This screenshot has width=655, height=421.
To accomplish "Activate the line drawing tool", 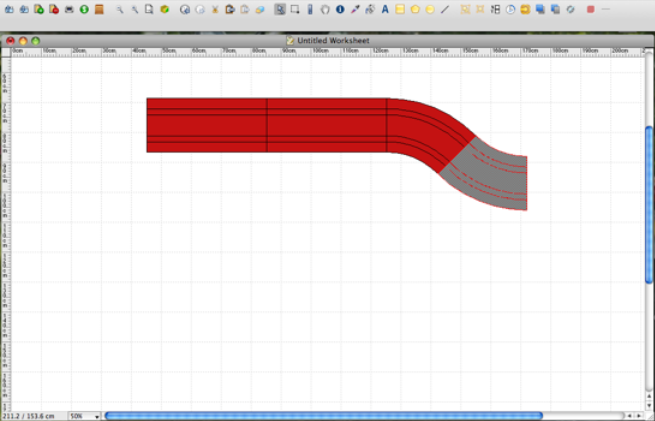I will (x=446, y=9).
